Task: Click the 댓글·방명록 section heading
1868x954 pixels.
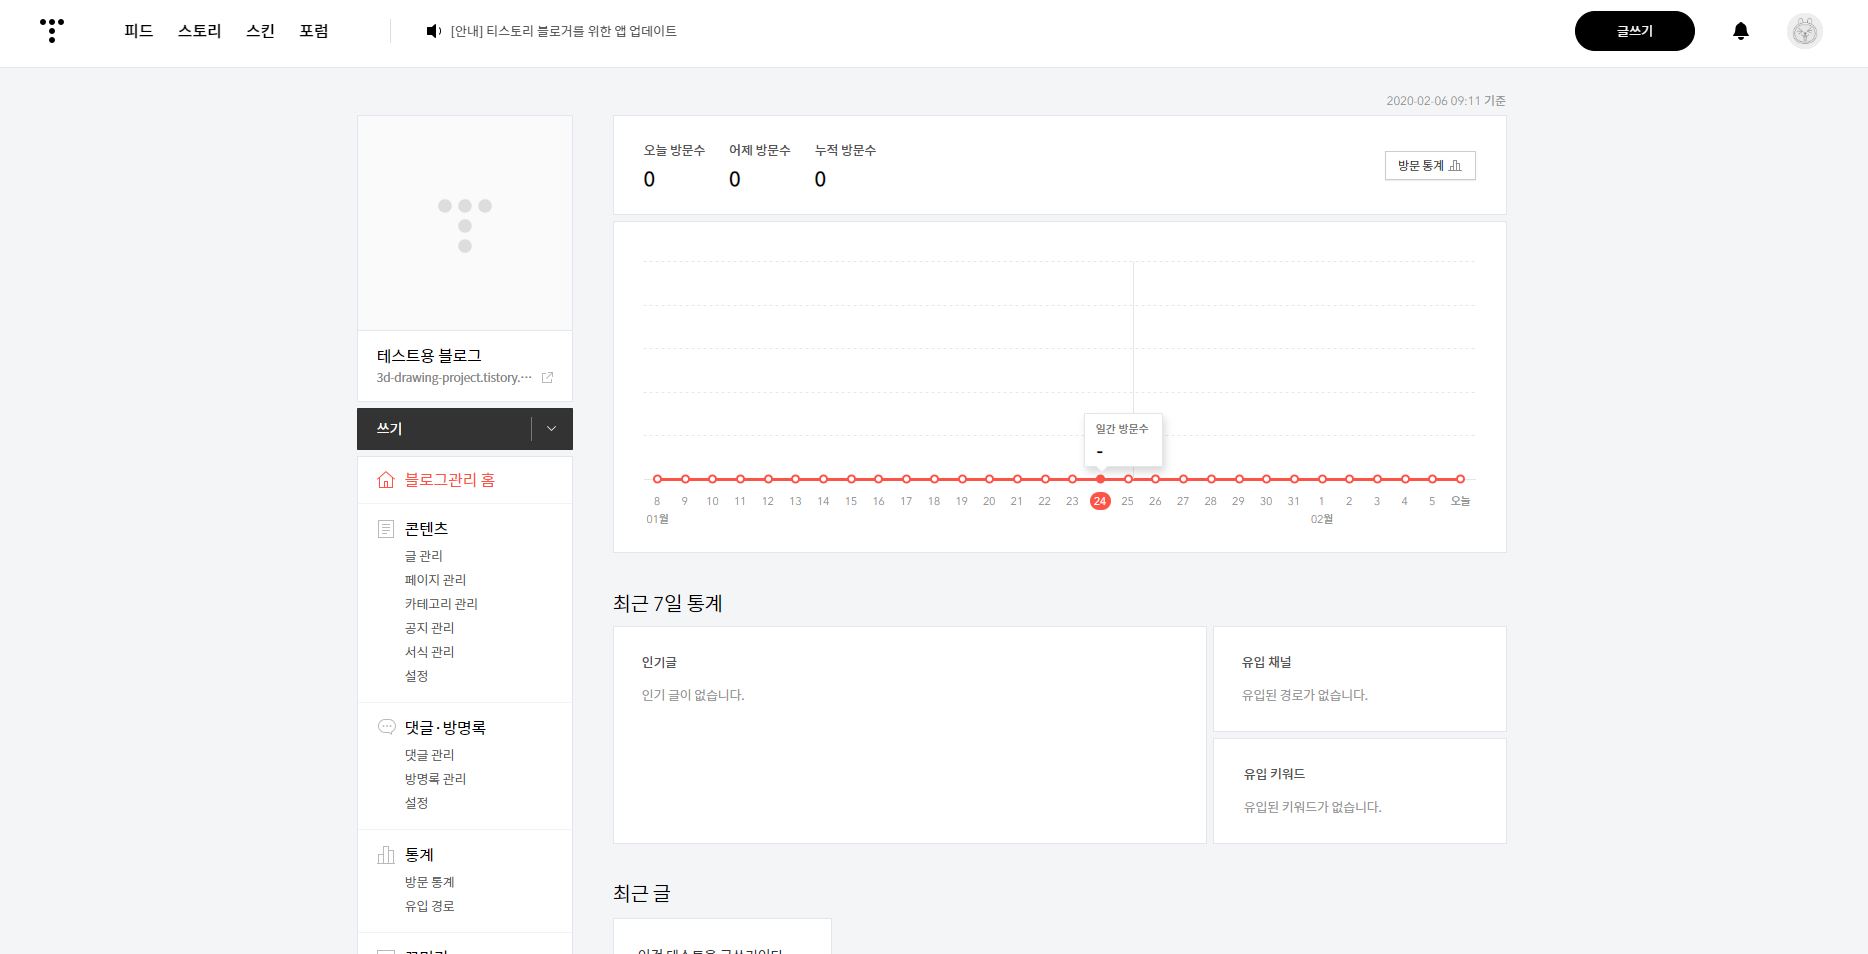Action: pos(445,728)
